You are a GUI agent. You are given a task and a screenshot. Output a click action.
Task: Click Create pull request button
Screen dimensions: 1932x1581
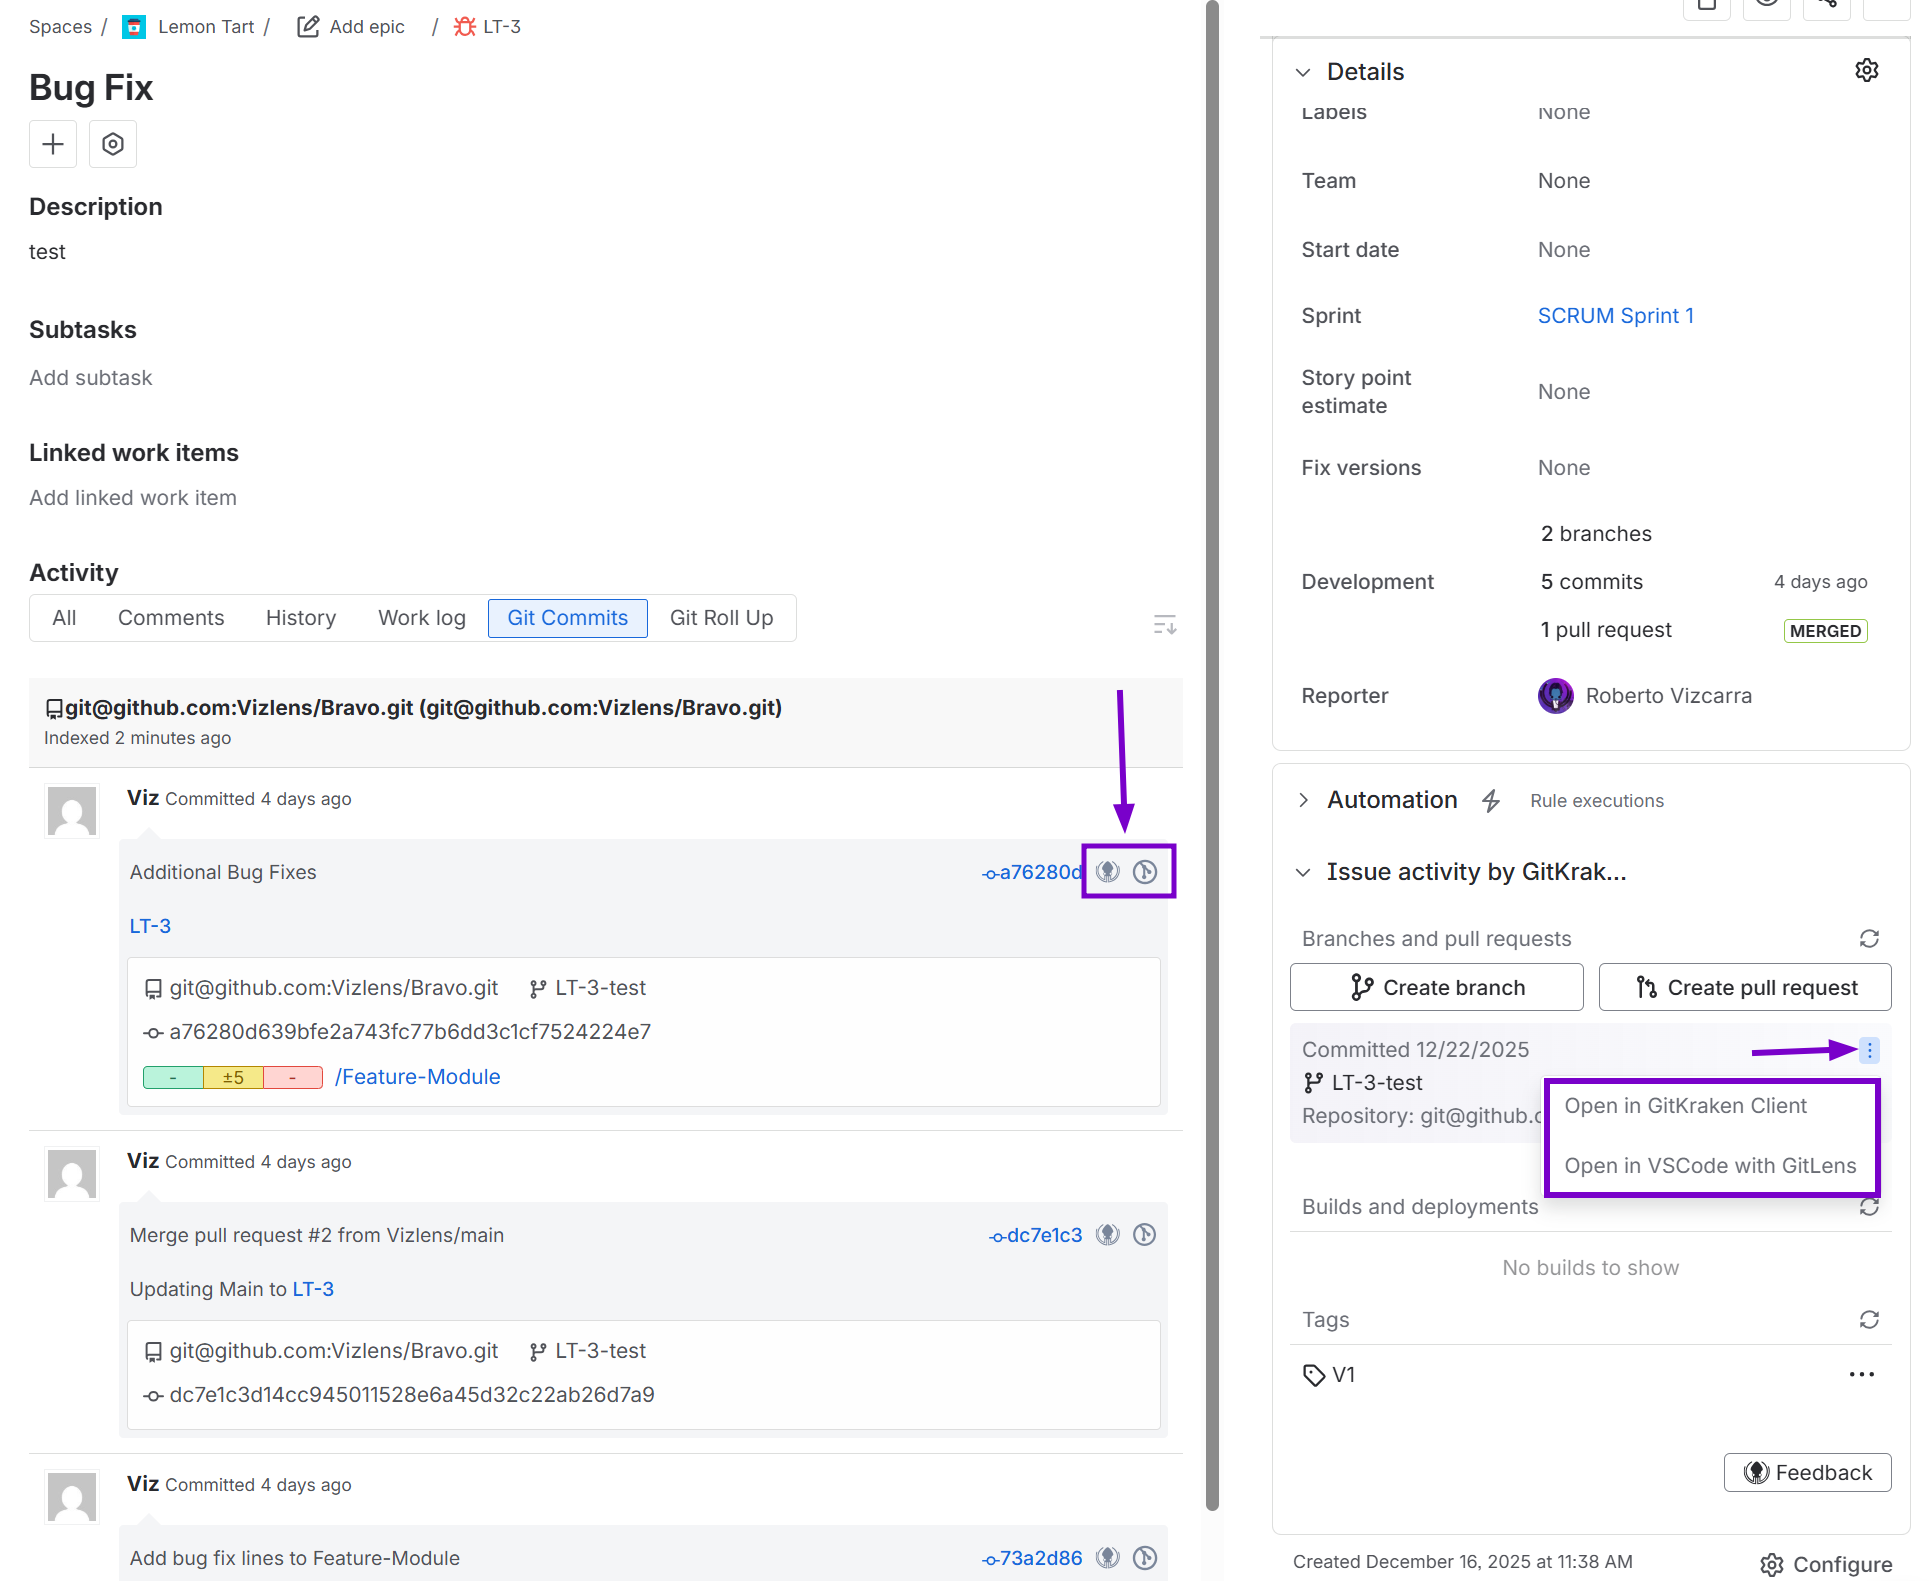[x=1744, y=987]
